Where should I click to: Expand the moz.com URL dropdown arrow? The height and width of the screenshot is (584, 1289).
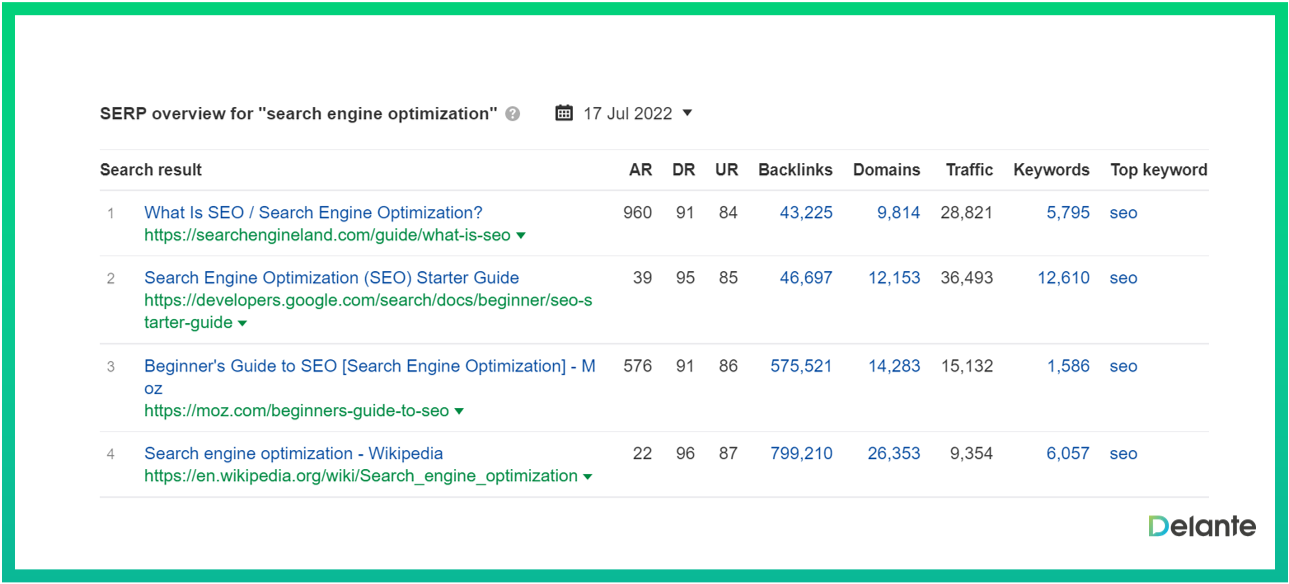click(x=459, y=411)
